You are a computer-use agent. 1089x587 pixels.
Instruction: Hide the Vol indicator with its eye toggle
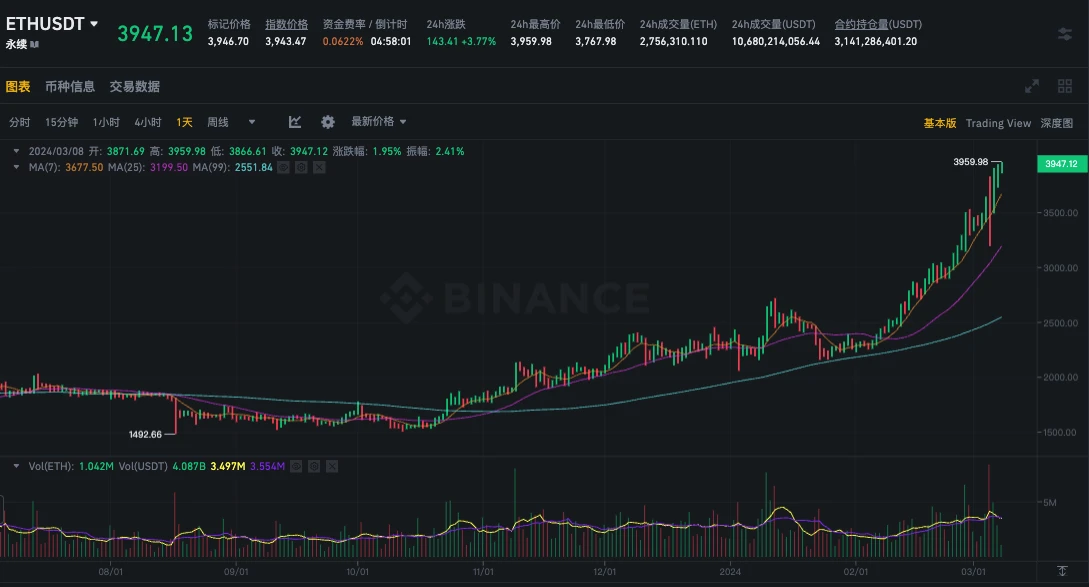pyautogui.click(x=296, y=466)
